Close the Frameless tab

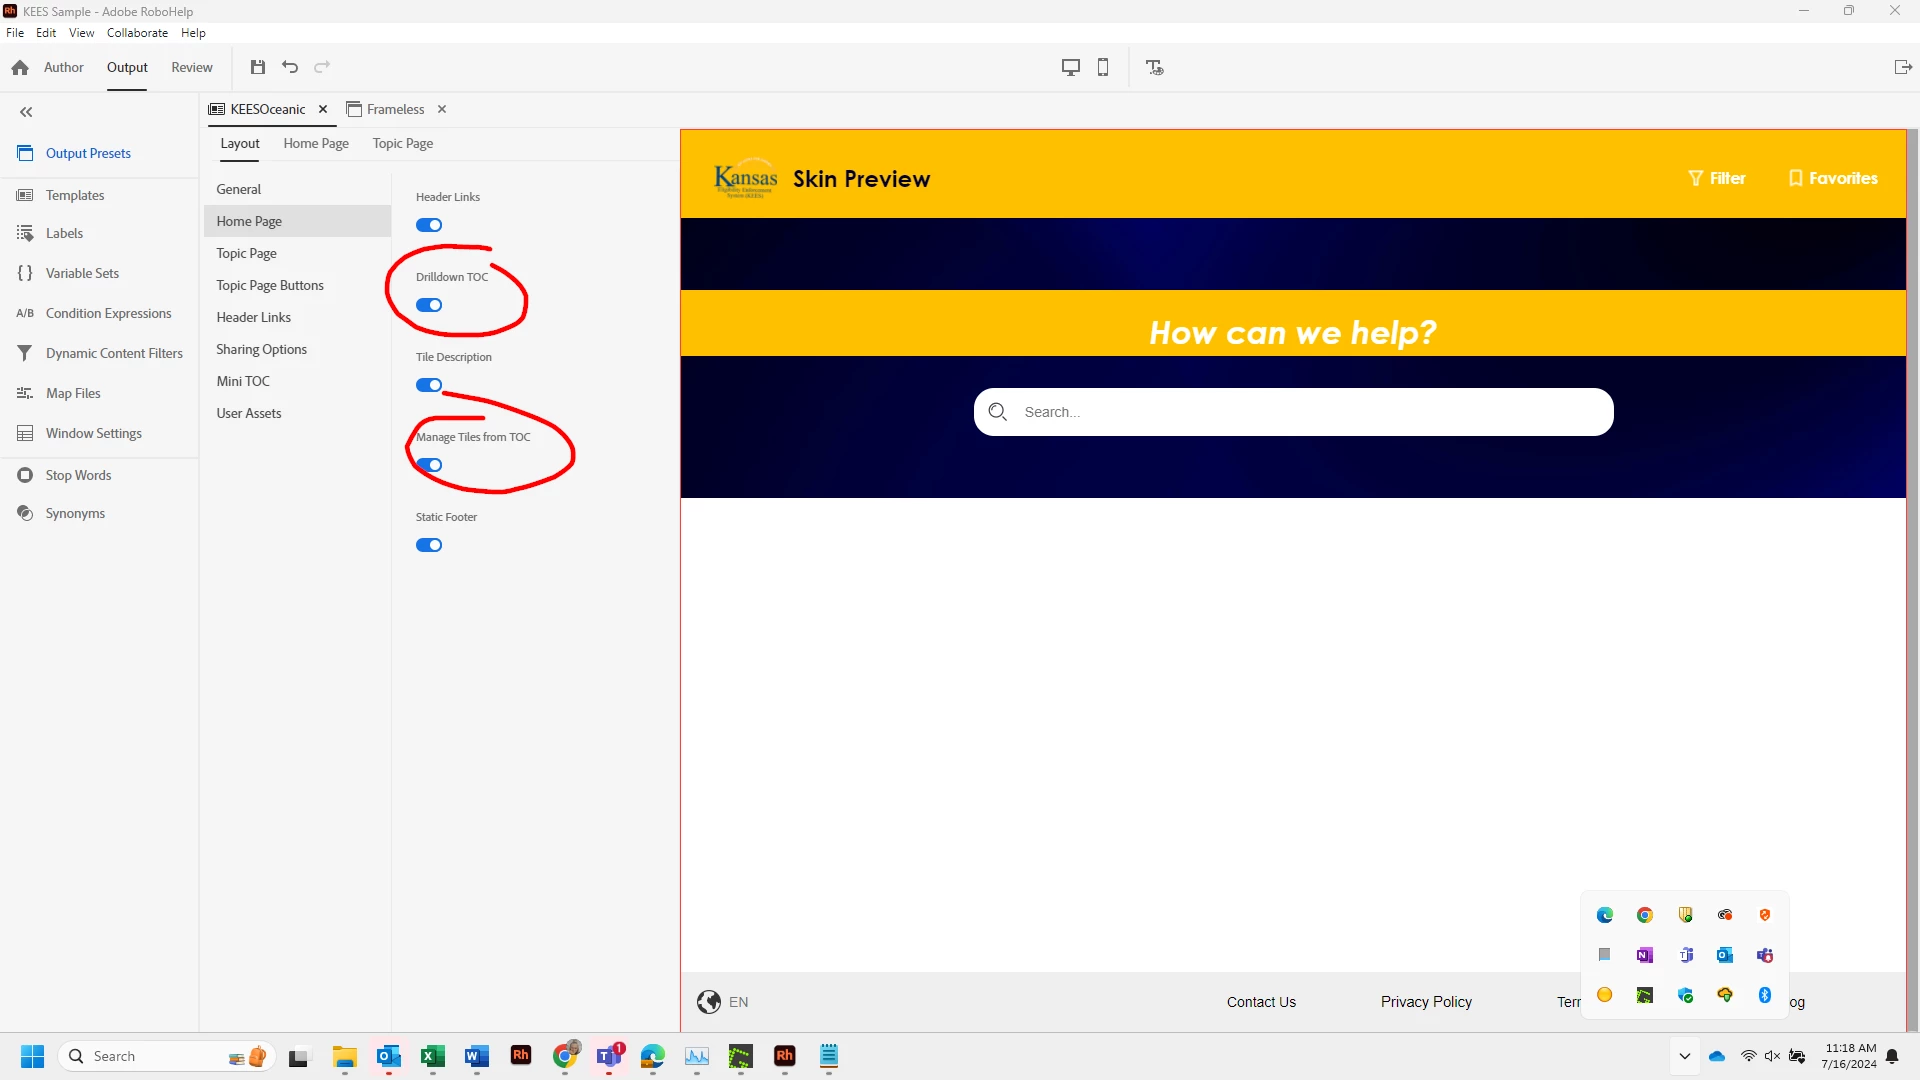[442, 109]
